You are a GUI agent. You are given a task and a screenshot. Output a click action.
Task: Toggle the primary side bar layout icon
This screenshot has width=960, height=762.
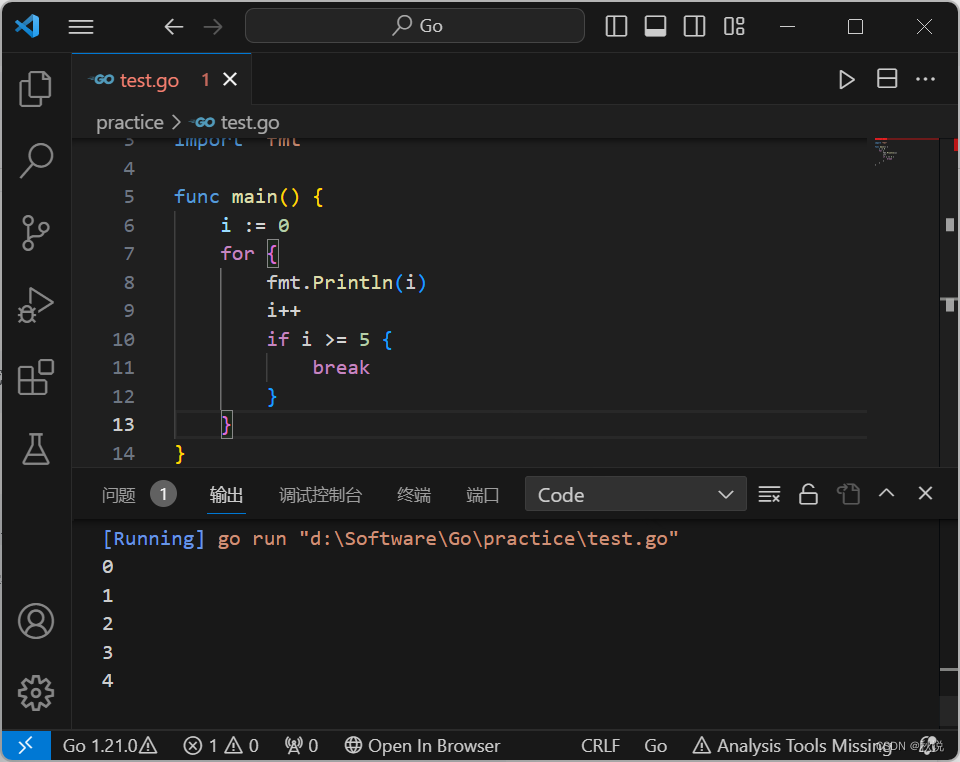coord(616,26)
